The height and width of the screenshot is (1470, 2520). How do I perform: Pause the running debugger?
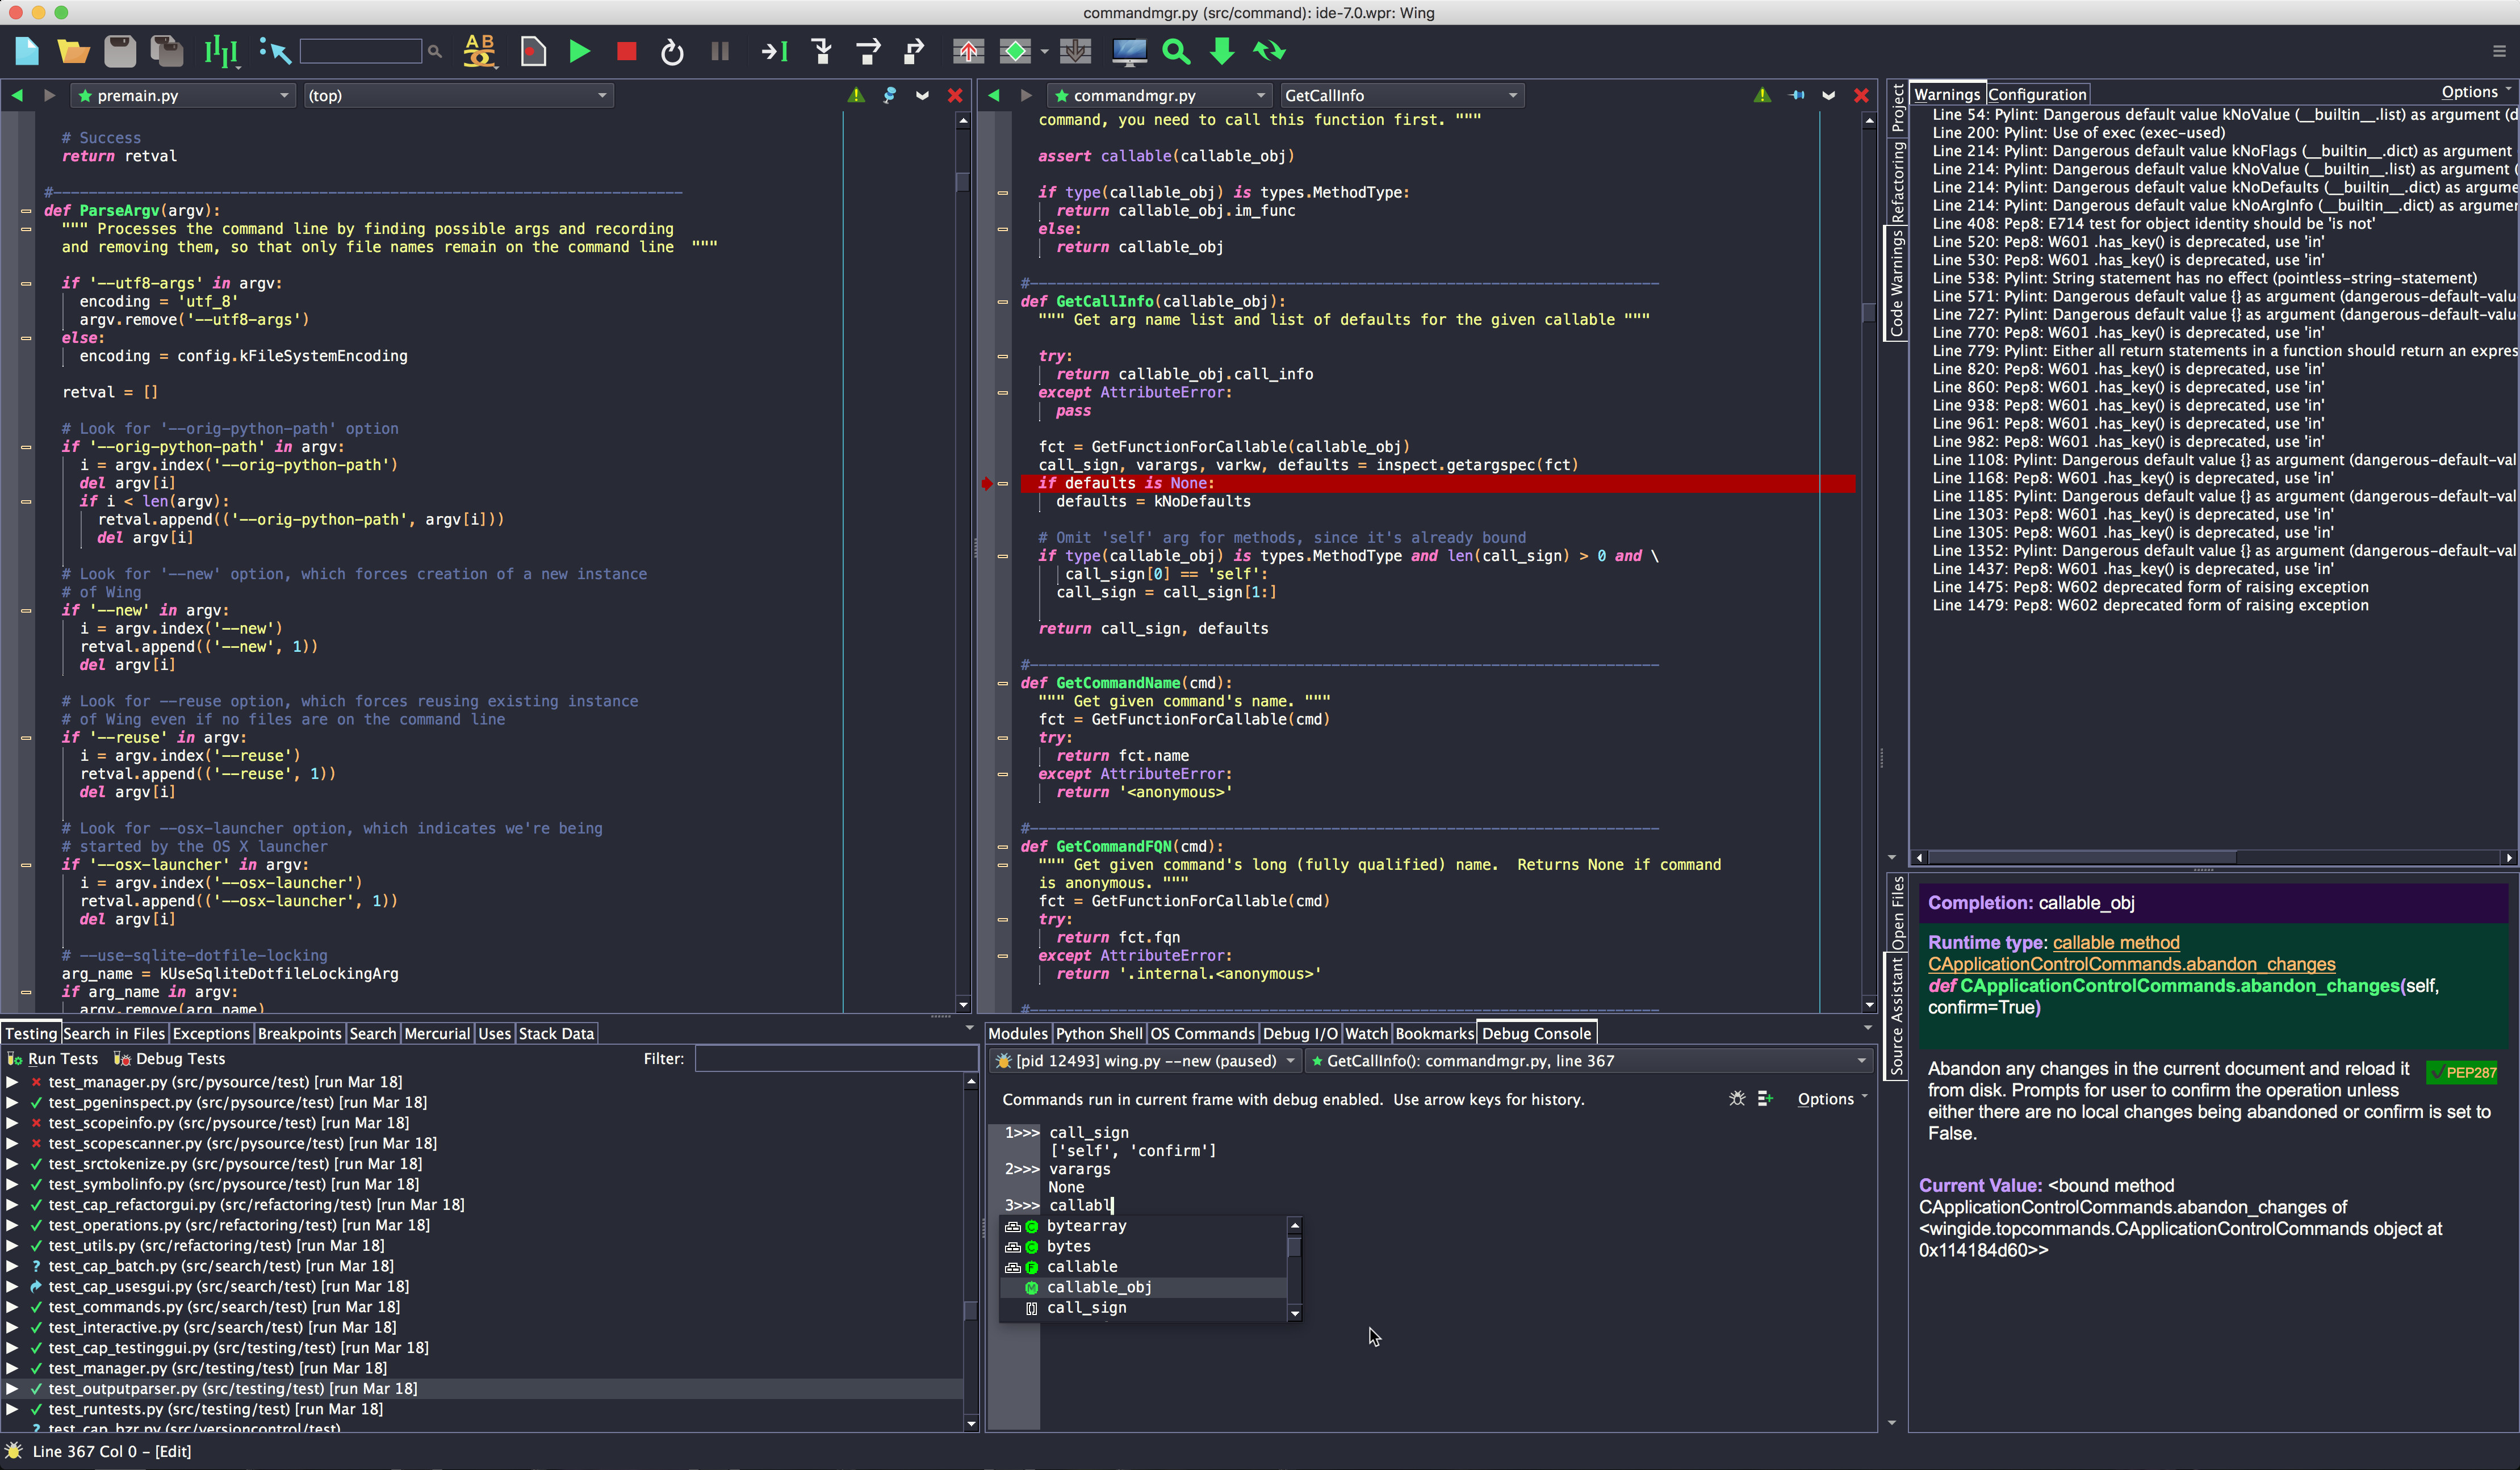(x=719, y=51)
